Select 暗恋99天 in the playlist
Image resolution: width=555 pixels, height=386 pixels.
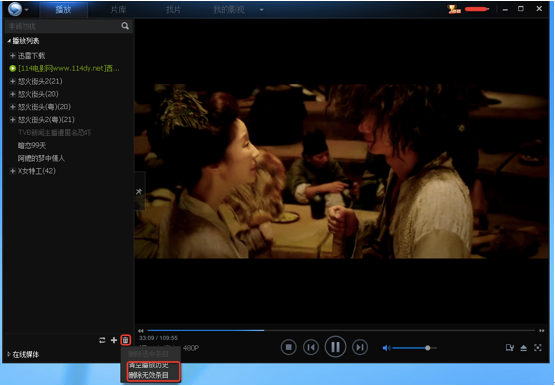tap(32, 145)
